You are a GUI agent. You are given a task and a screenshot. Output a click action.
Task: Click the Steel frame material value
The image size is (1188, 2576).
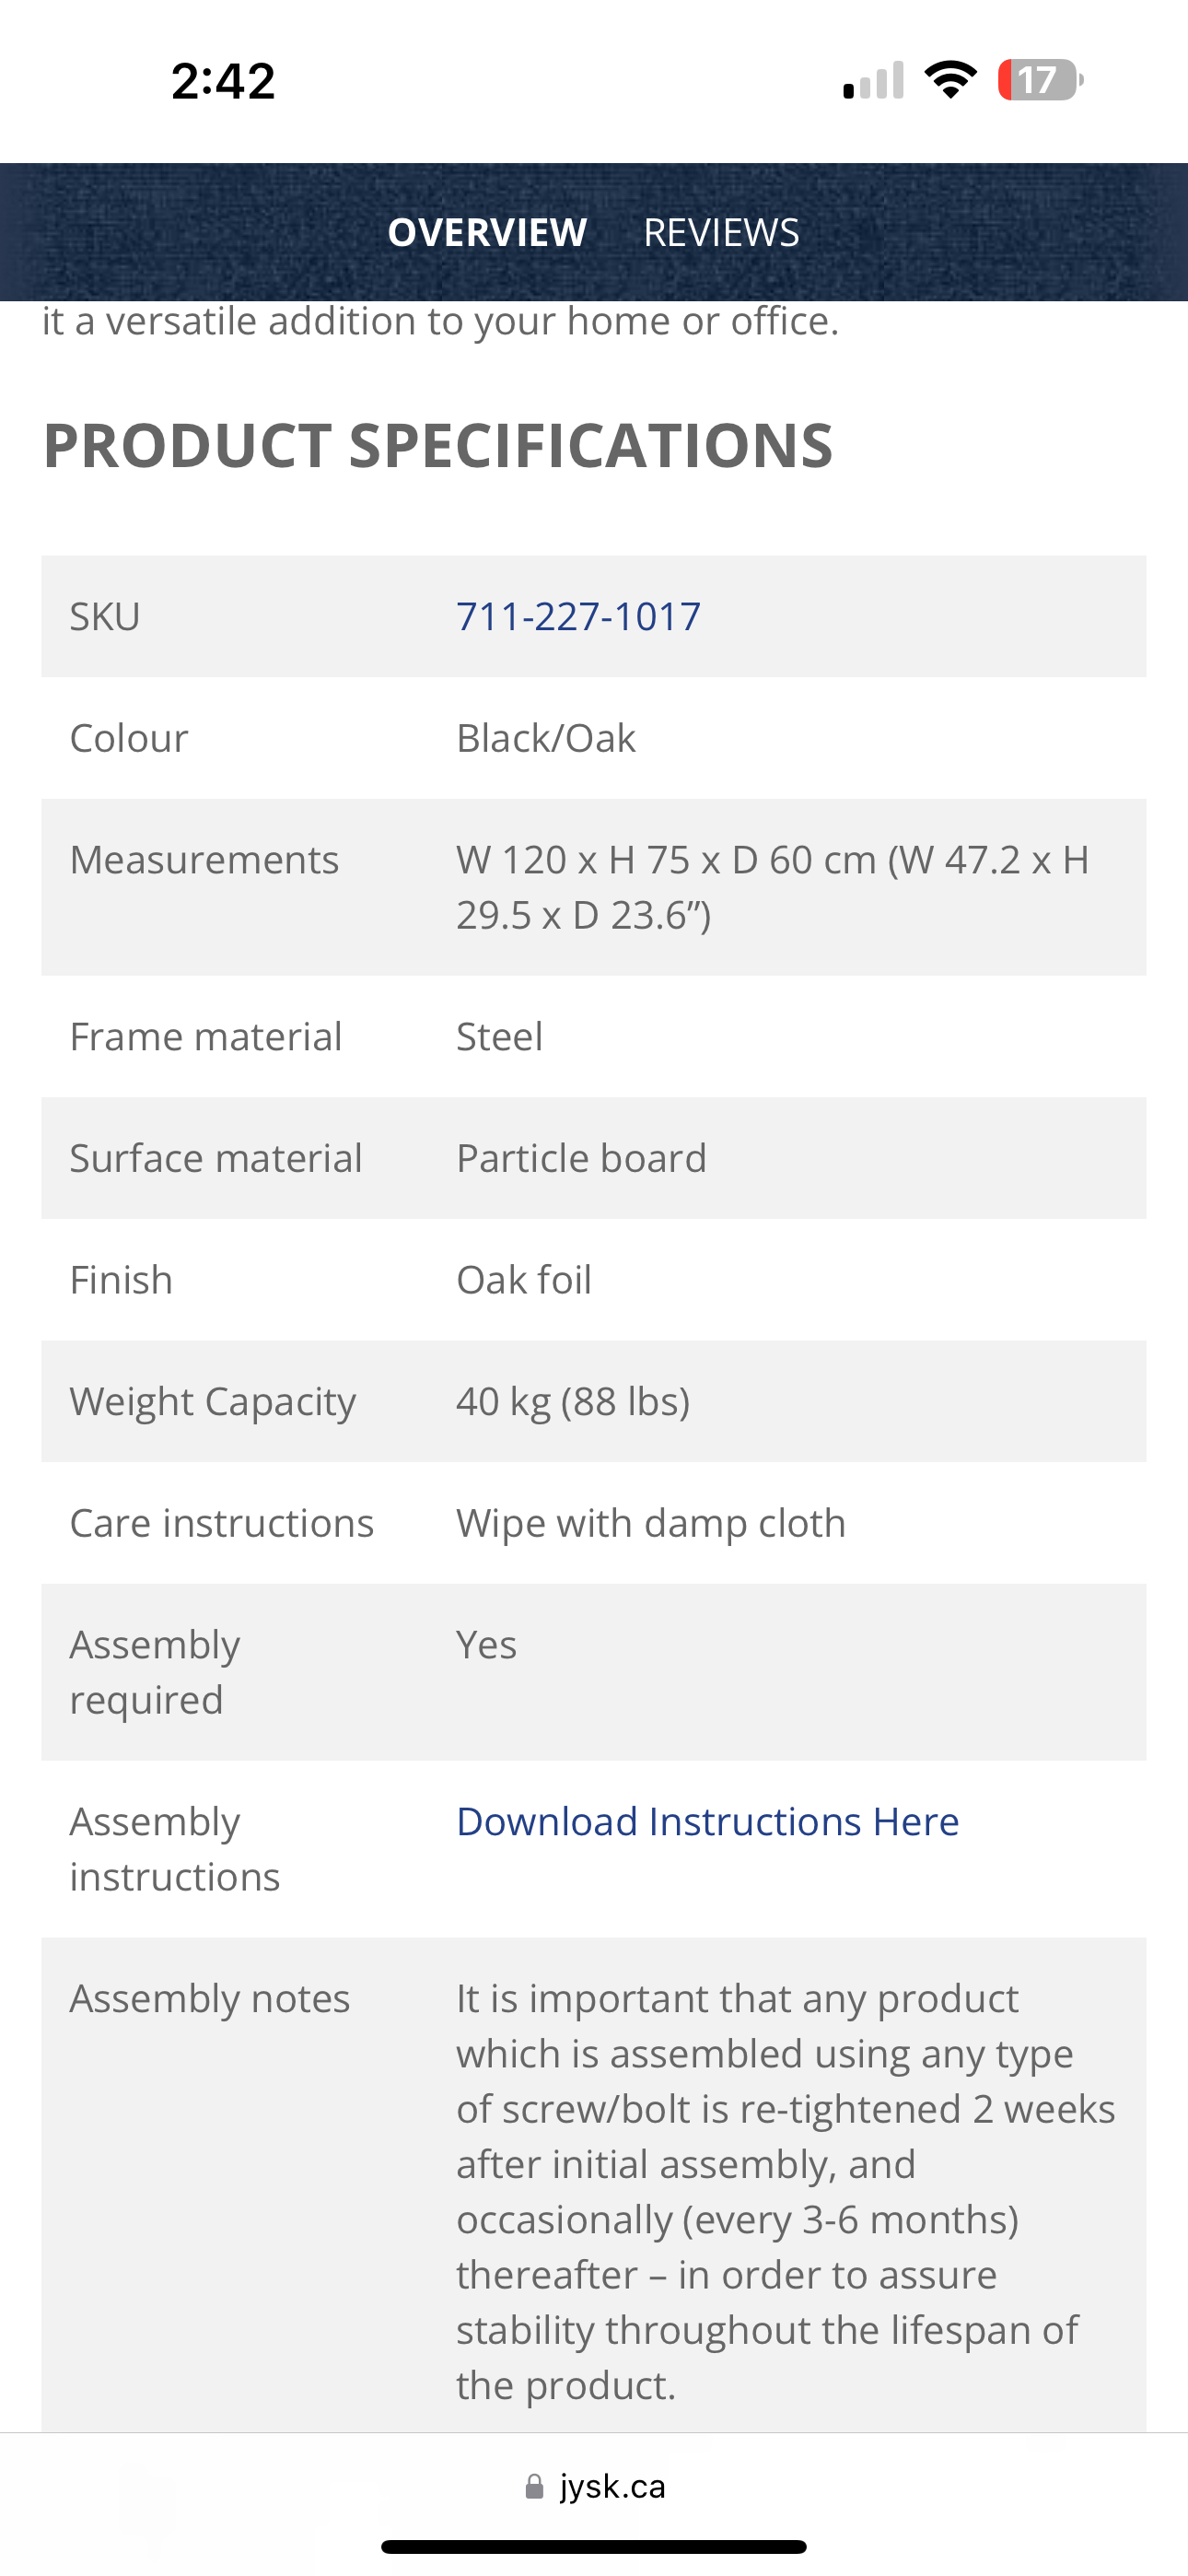point(499,1036)
